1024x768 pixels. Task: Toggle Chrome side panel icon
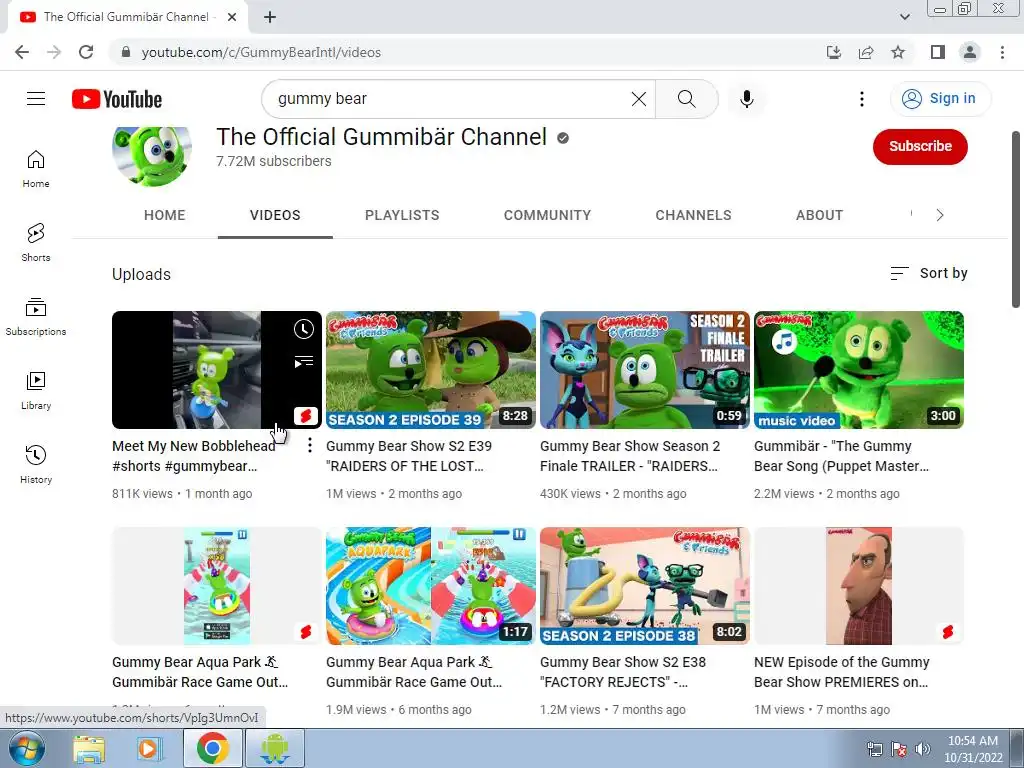938,52
